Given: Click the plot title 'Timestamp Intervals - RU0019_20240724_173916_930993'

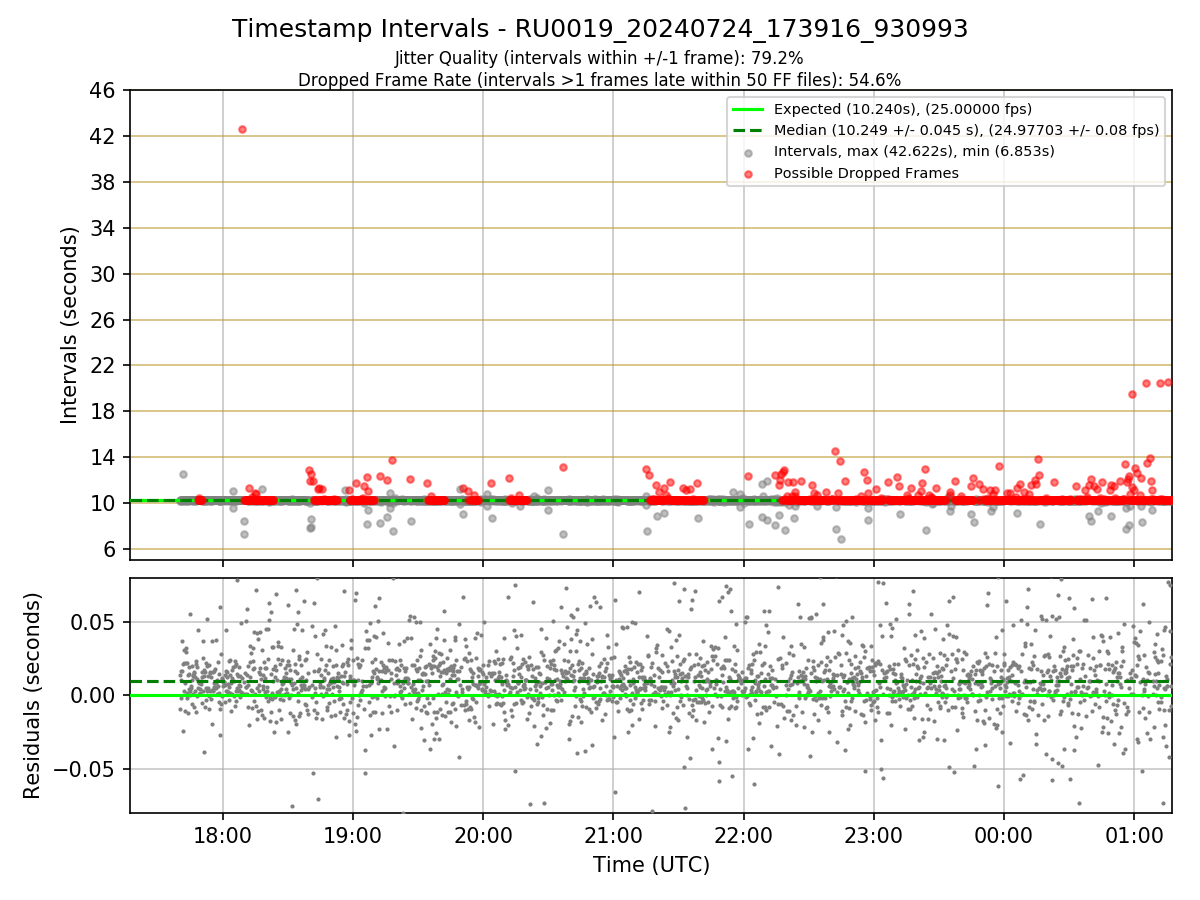Looking at the screenshot, I should tap(600, 29).
